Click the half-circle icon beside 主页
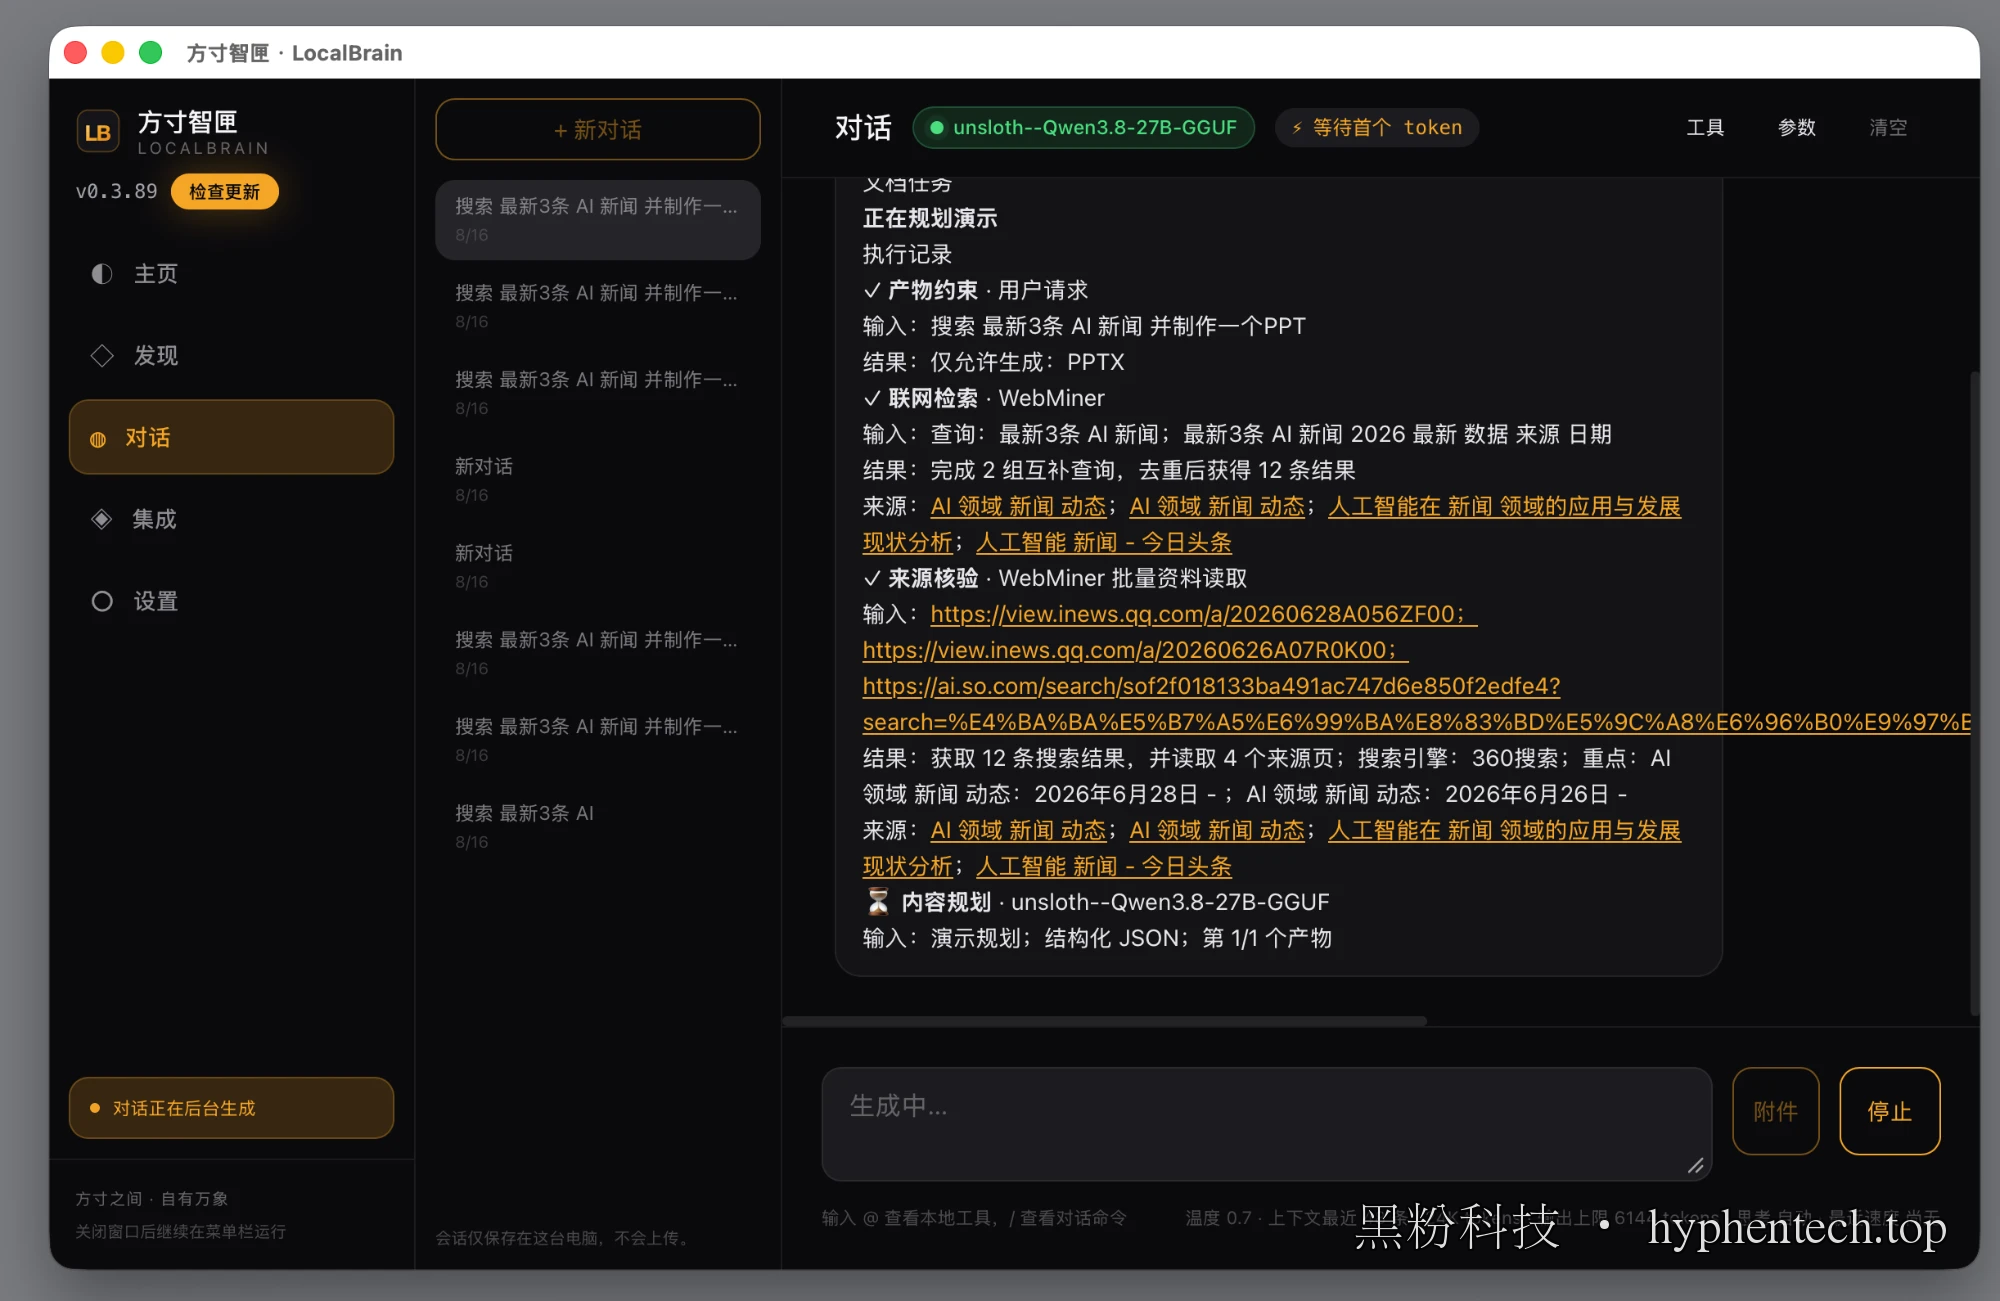 (102, 274)
